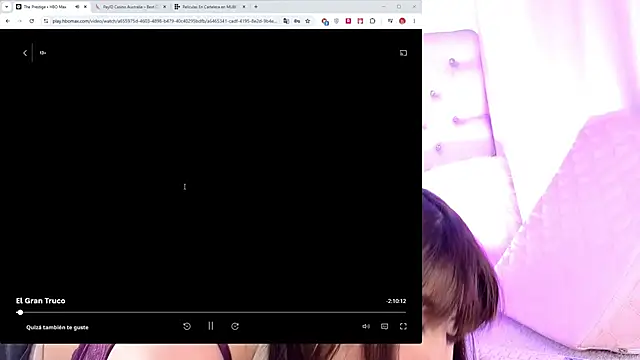Switch to the Películas En Cartelera tab
Viewport: 640px width, 360px height.
pos(209,7)
